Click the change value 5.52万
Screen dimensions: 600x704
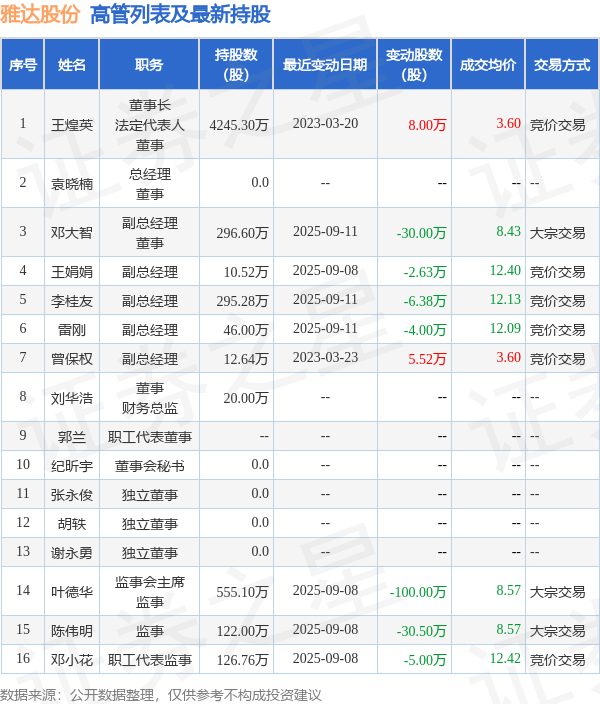pyautogui.click(x=427, y=359)
